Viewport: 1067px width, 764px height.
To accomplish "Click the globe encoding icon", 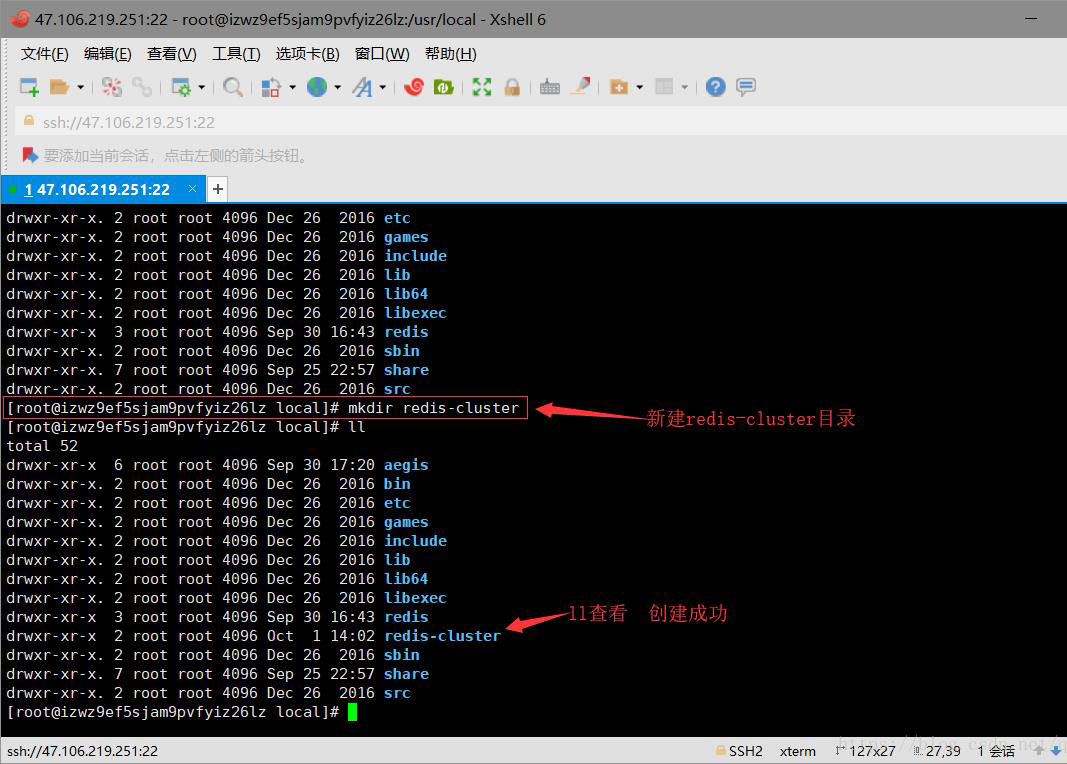I will tap(316, 87).
